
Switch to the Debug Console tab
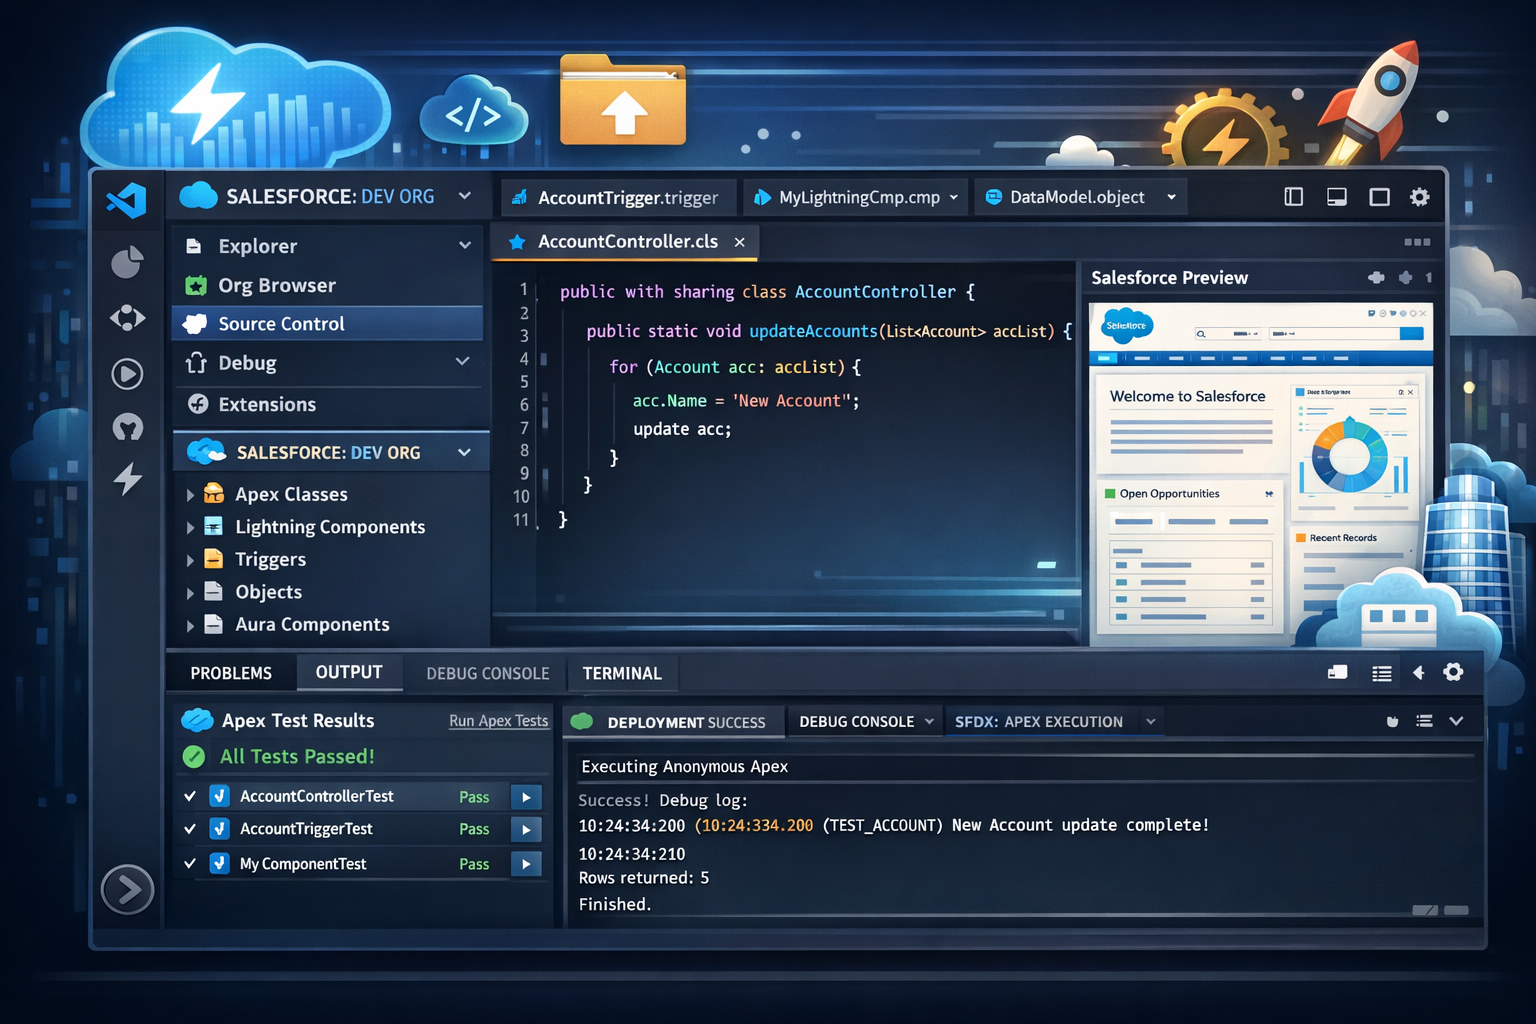pos(487,673)
